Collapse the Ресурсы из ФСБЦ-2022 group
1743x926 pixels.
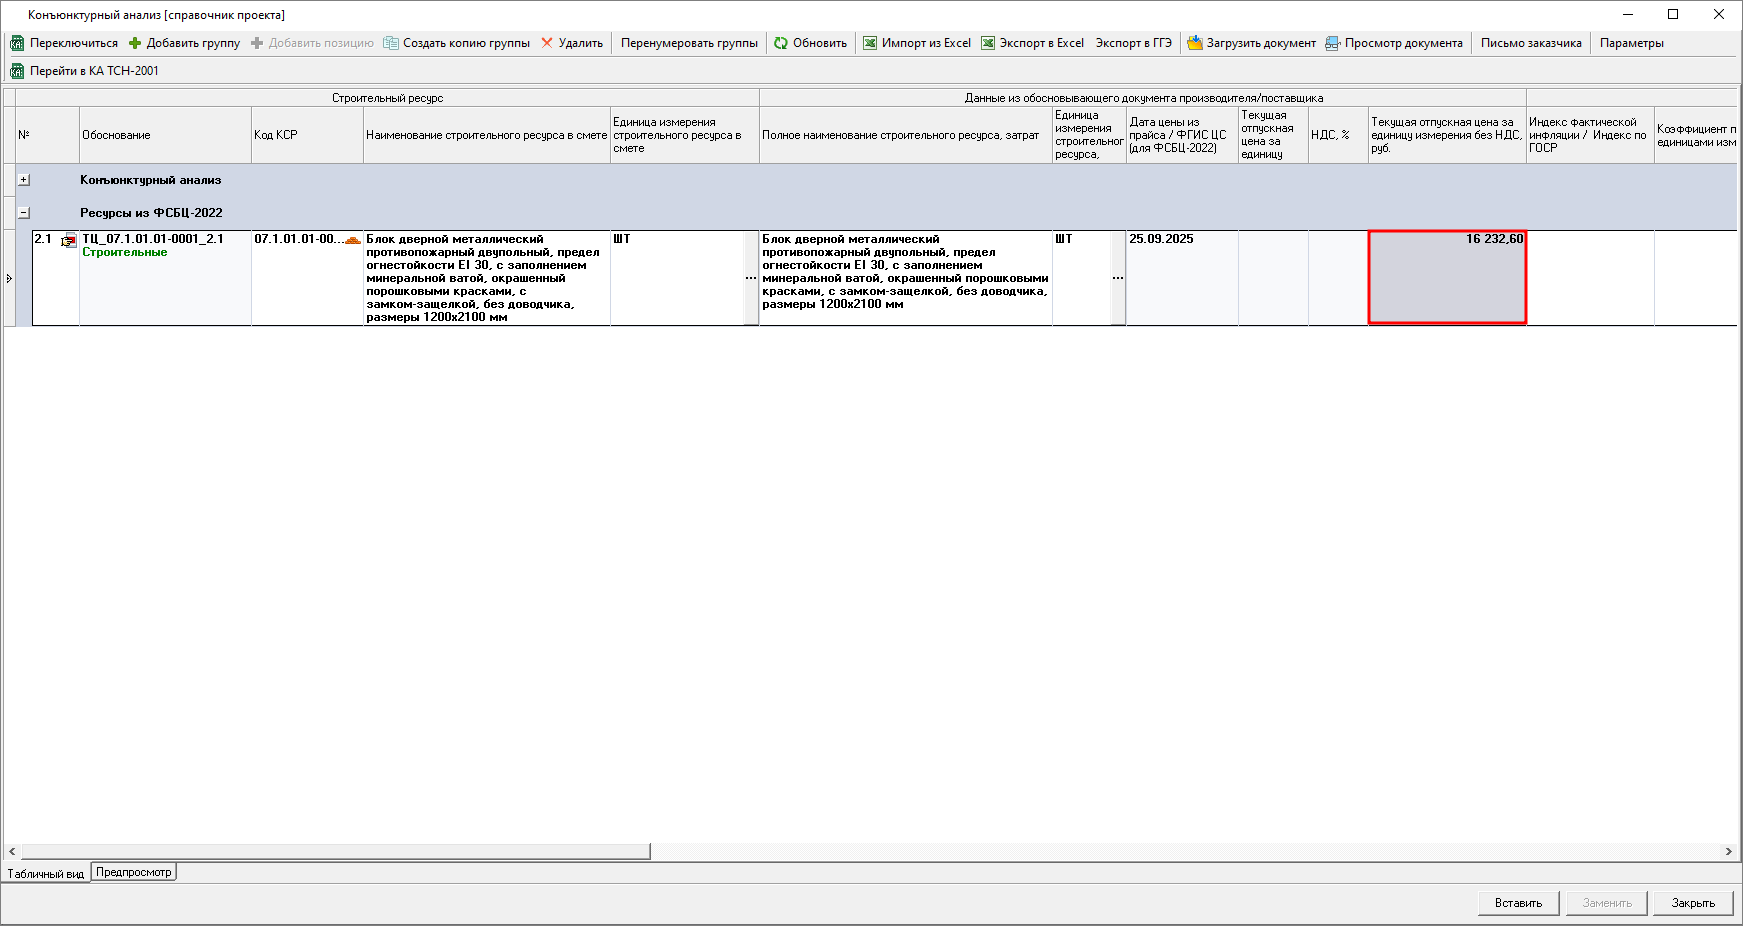click(x=24, y=213)
